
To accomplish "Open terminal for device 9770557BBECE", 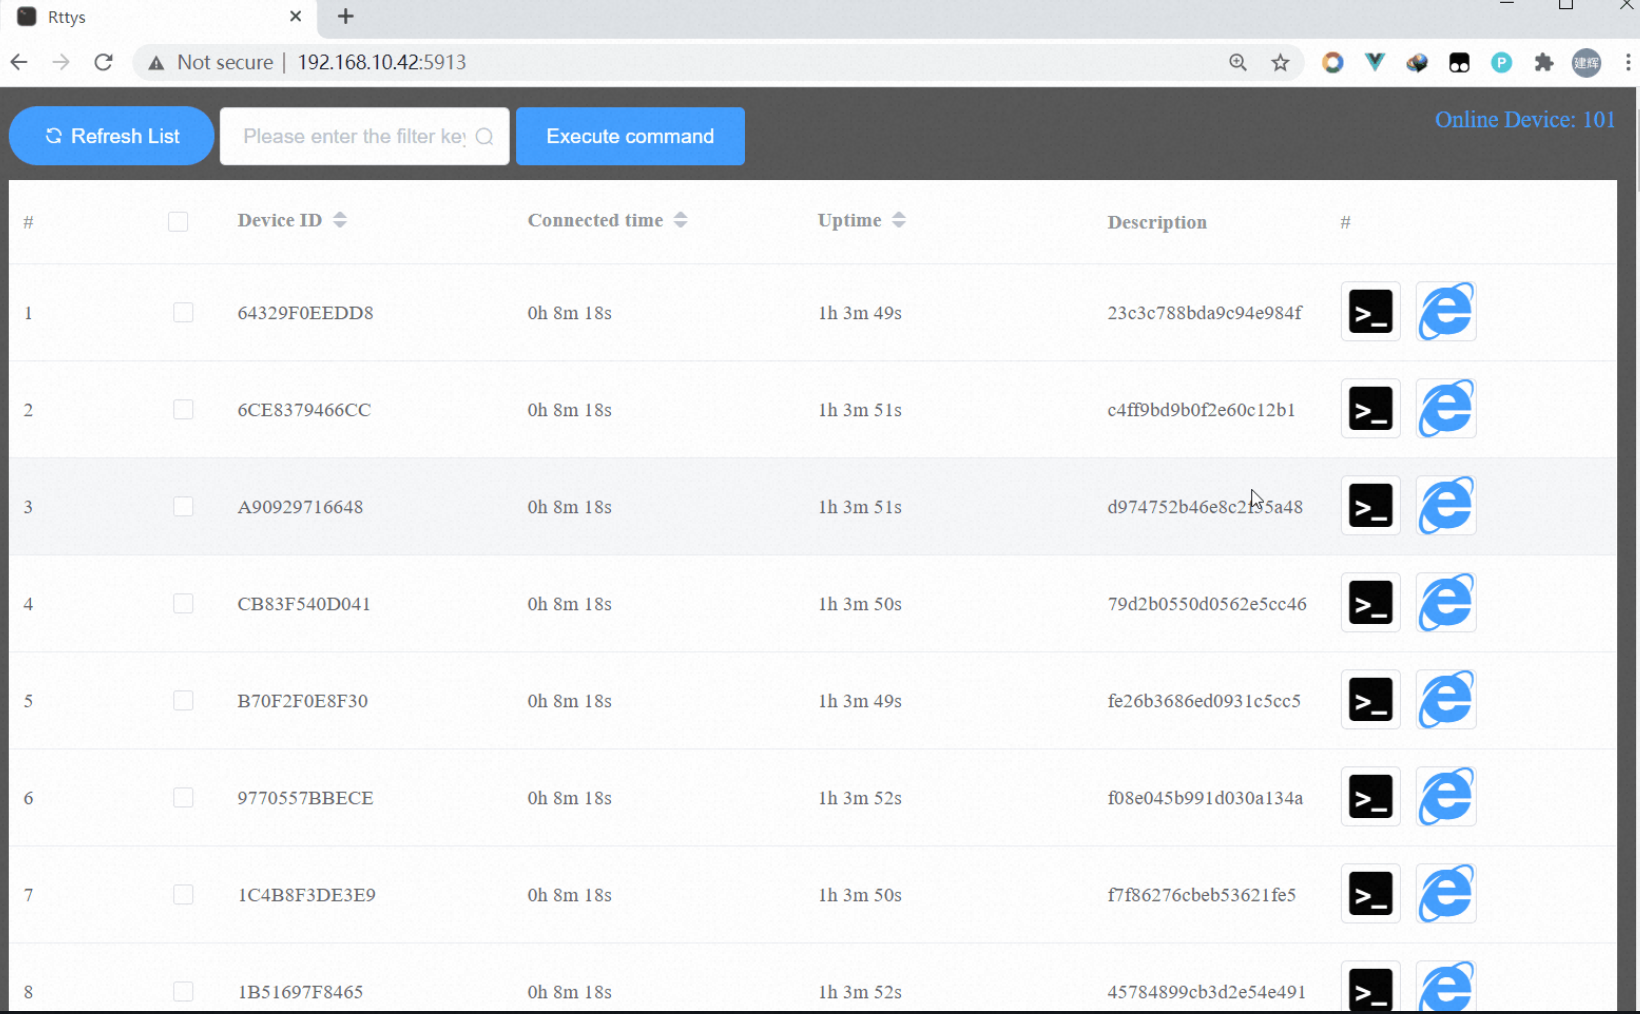I will [x=1370, y=797].
